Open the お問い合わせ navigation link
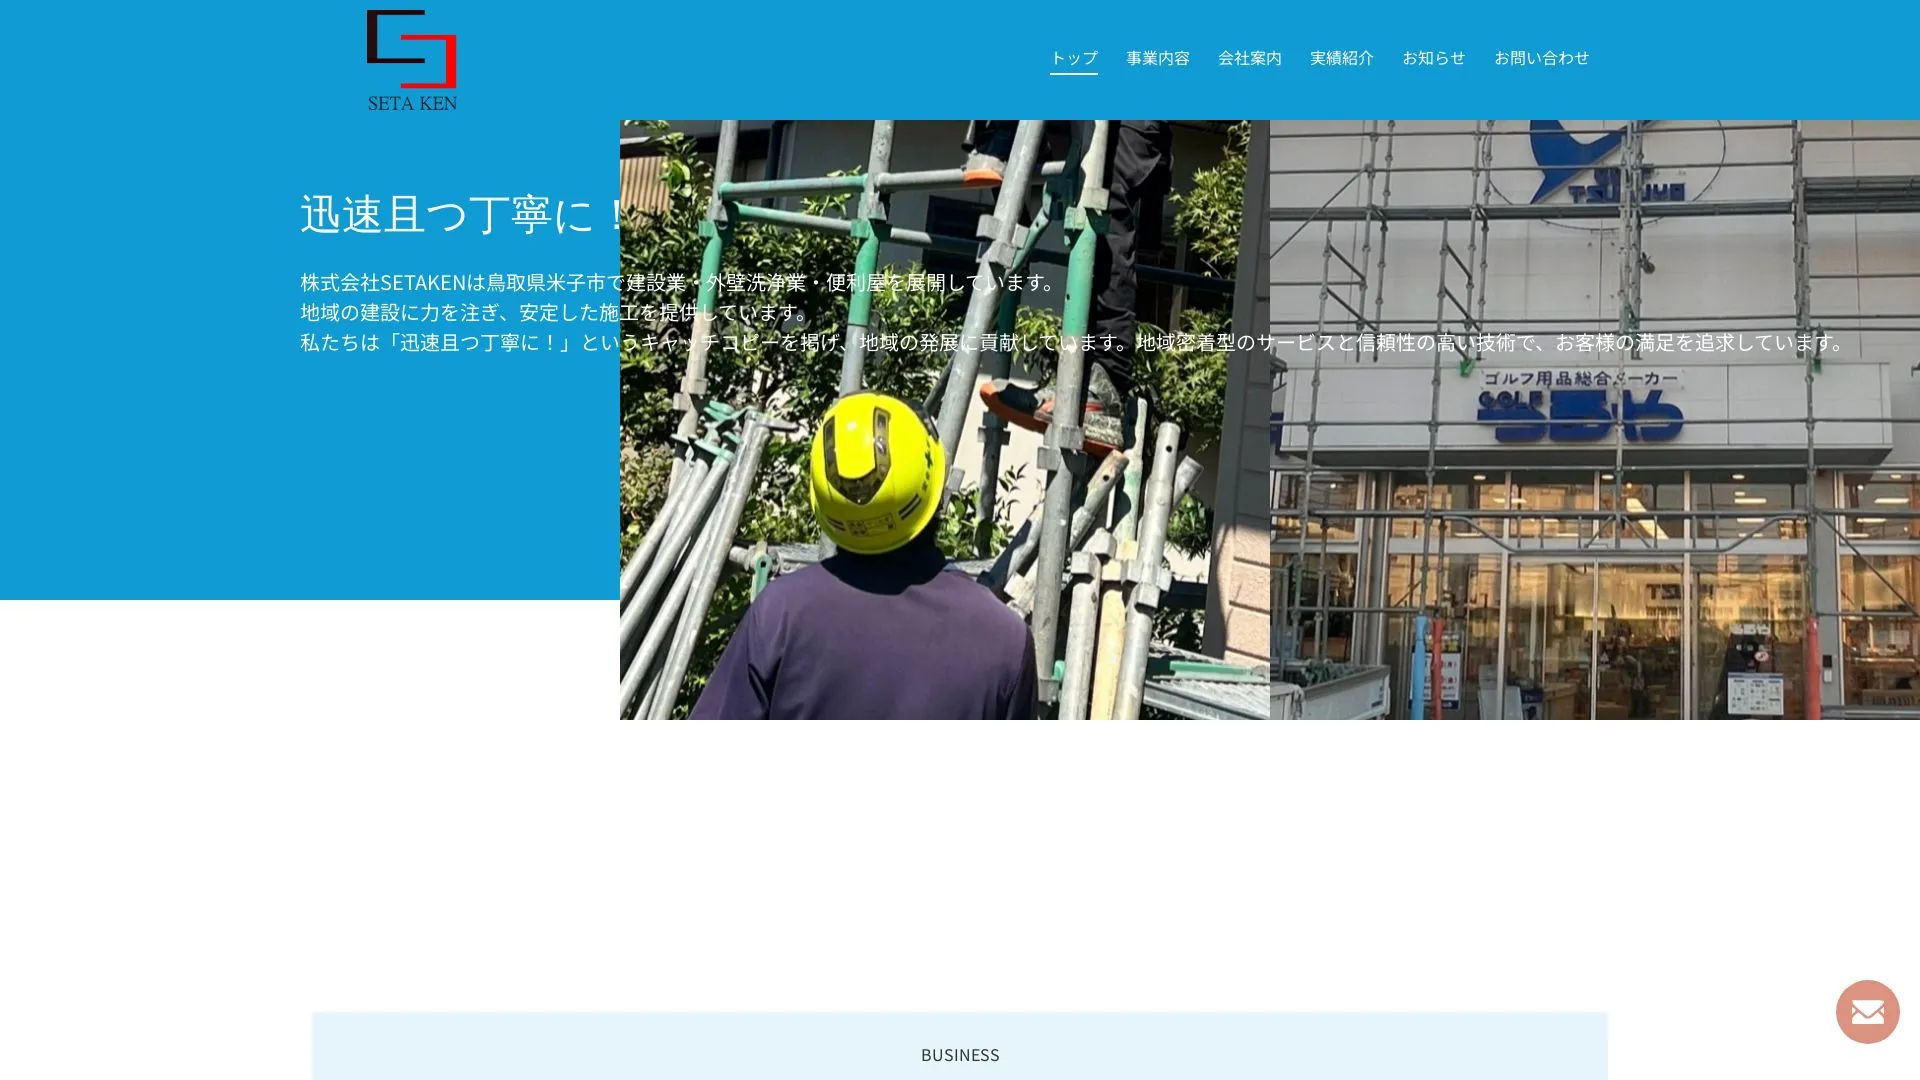1920x1080 pixels. [x=1542, y=58]
